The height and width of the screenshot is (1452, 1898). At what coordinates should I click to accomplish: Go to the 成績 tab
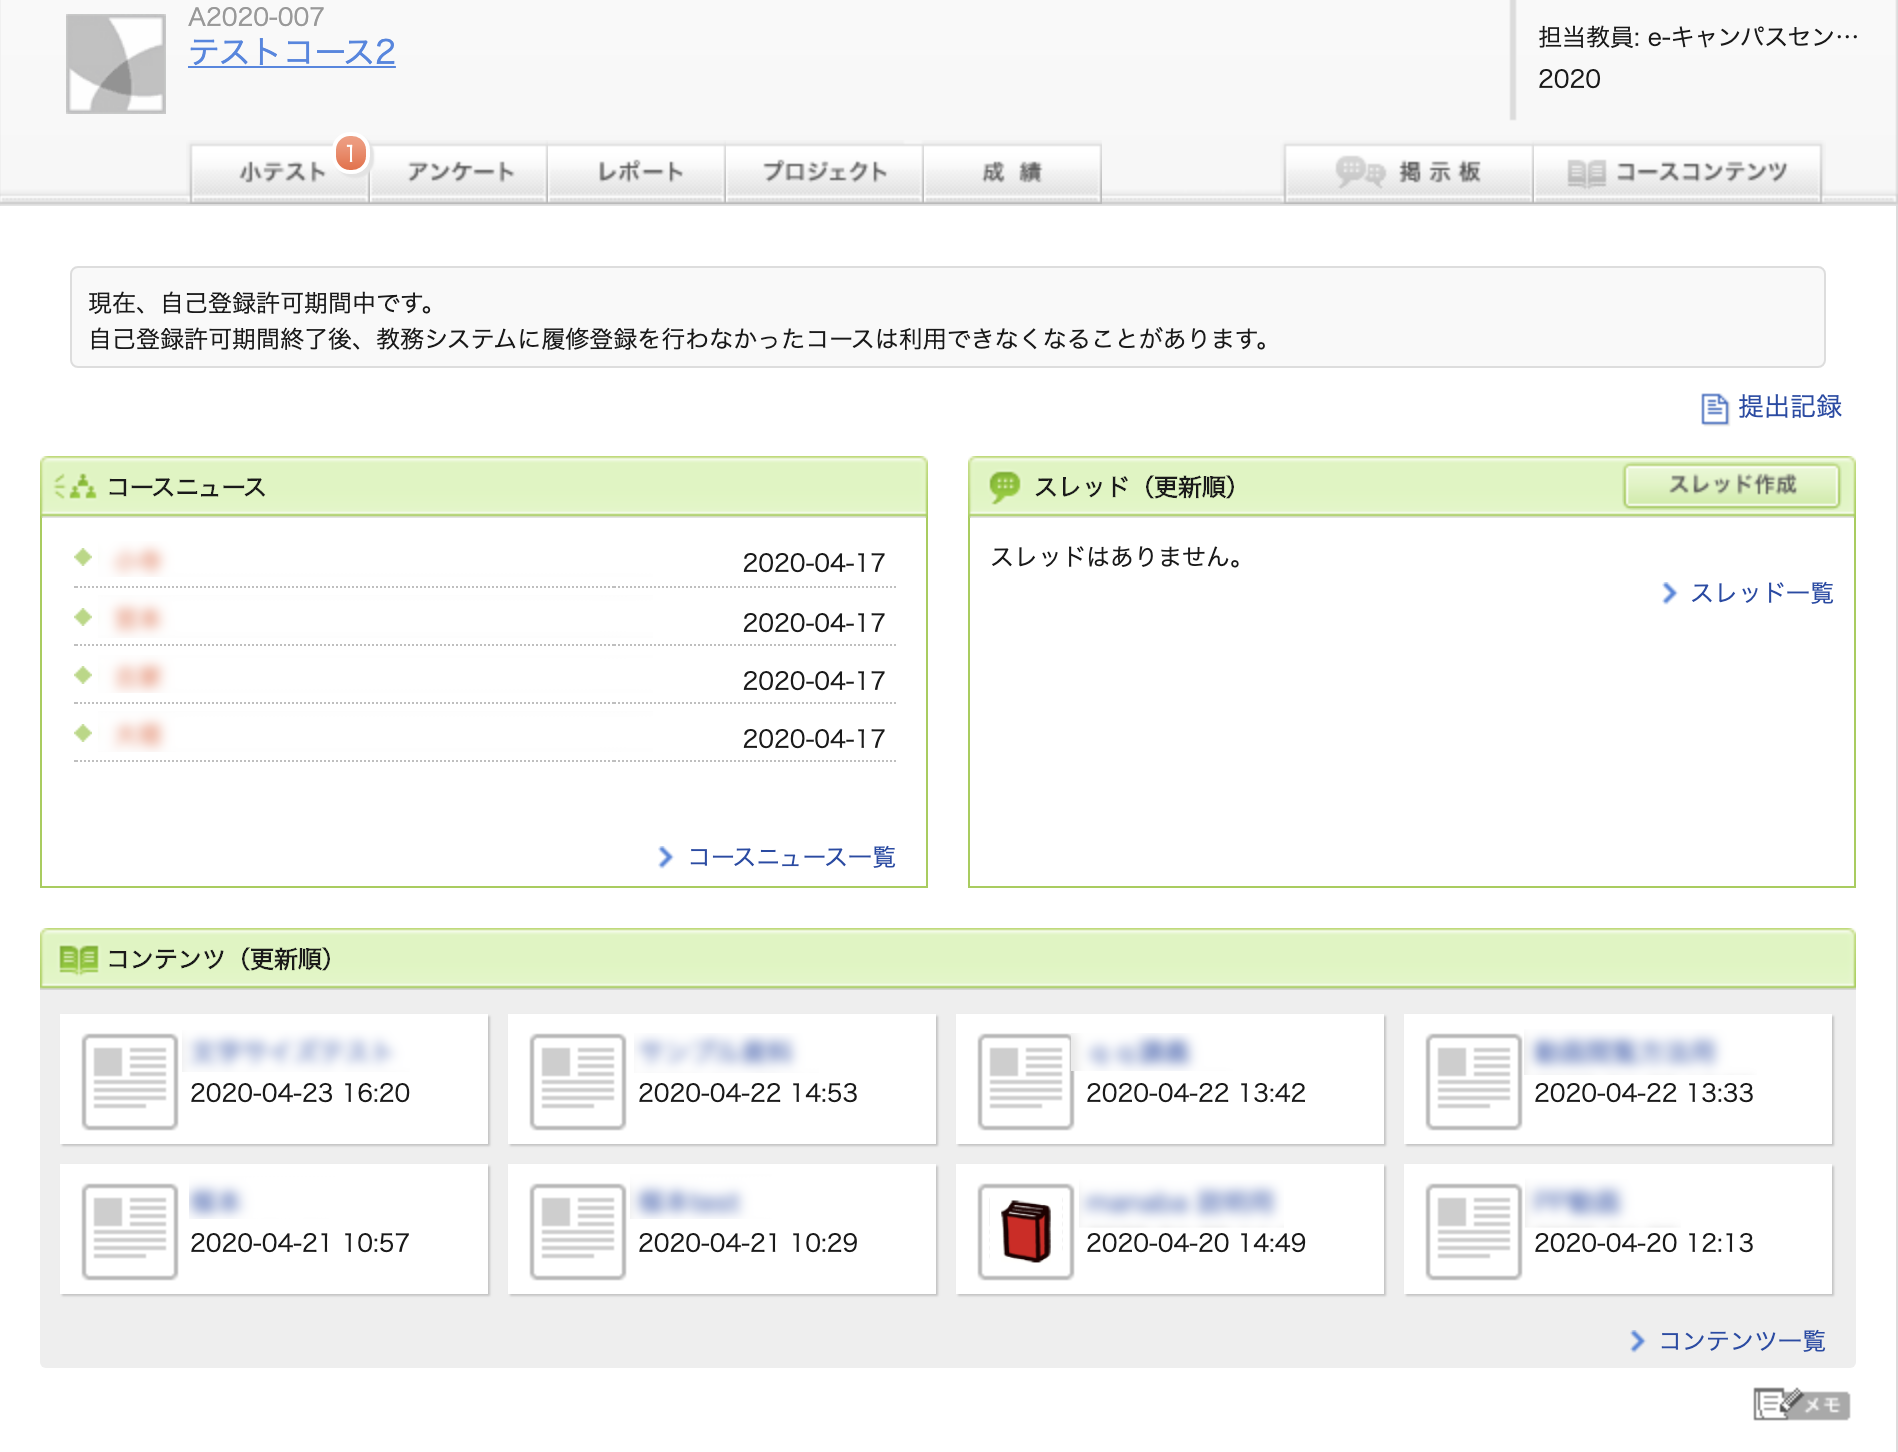point(1012,173)
